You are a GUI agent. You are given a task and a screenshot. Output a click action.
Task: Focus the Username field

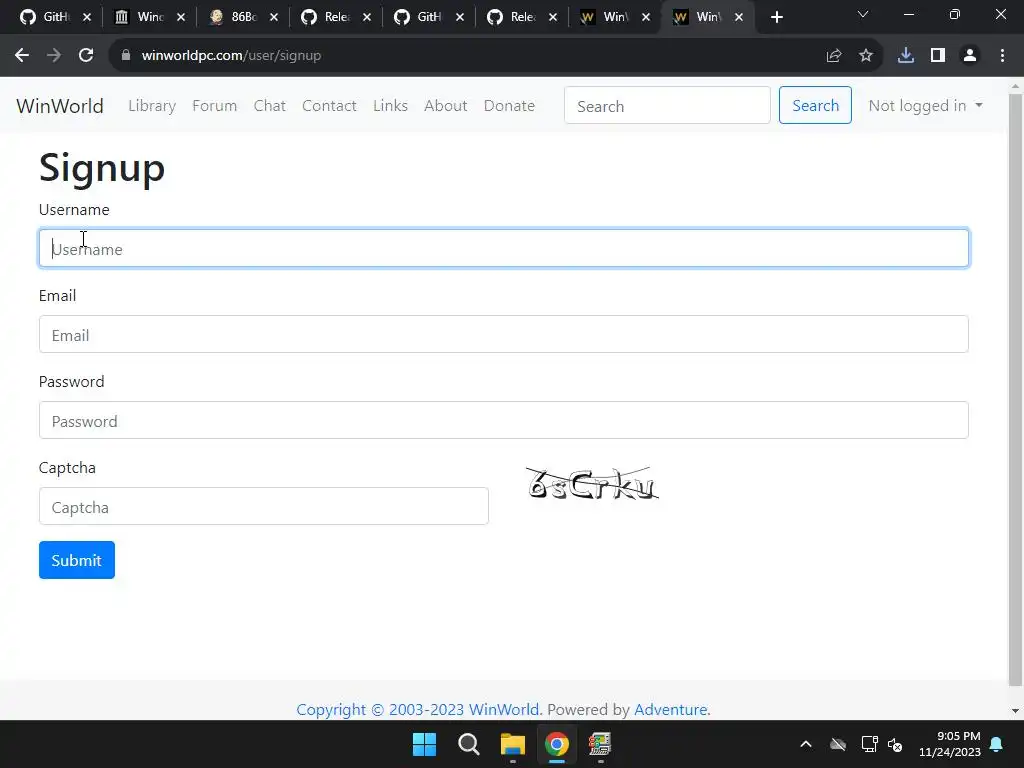pos(504,248)
